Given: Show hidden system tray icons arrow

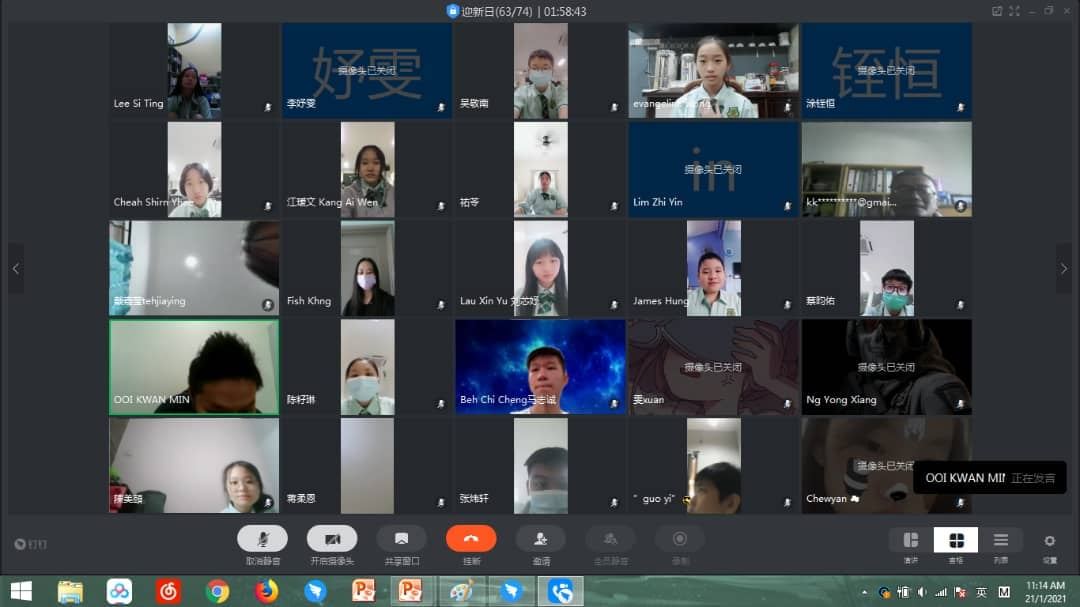Looking at the screenshot, I should (x=864, y=592).
